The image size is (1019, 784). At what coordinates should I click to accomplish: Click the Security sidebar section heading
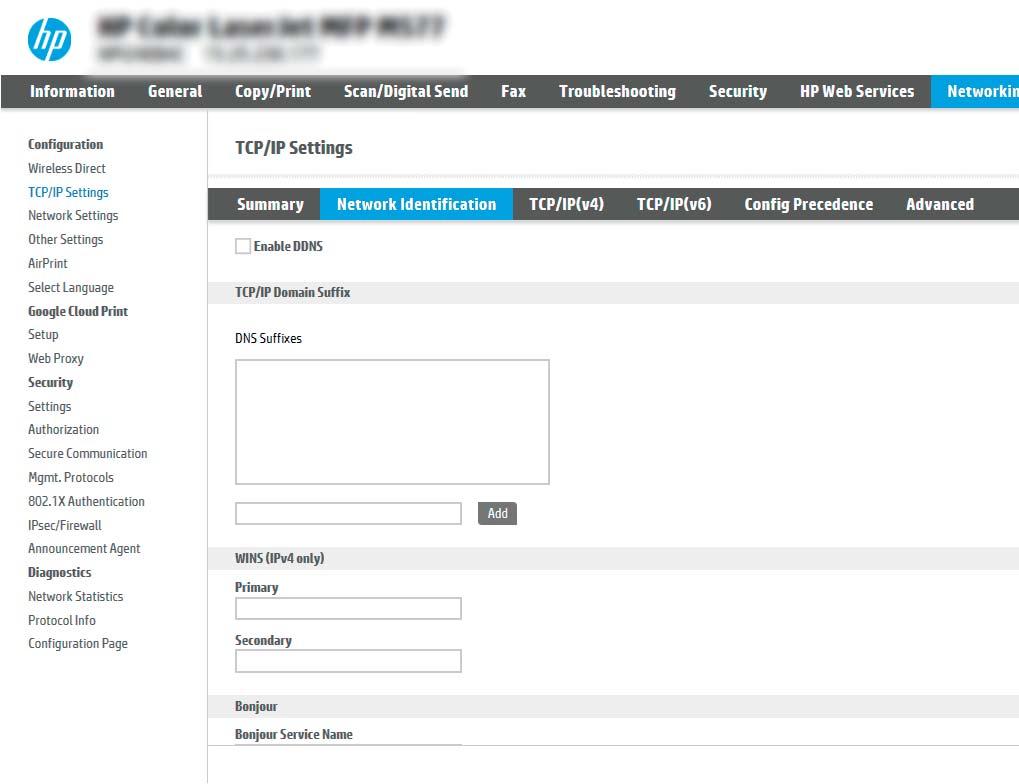coord(51,383)
